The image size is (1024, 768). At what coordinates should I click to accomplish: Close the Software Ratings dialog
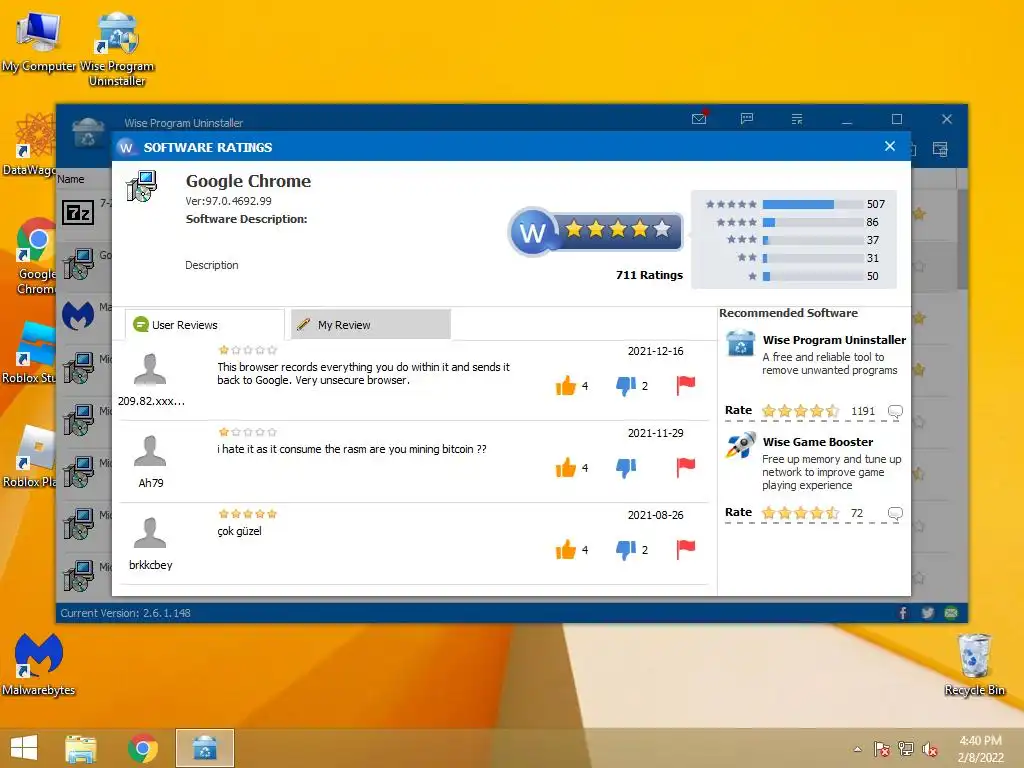pyautogui.click(x=889, y=146)
